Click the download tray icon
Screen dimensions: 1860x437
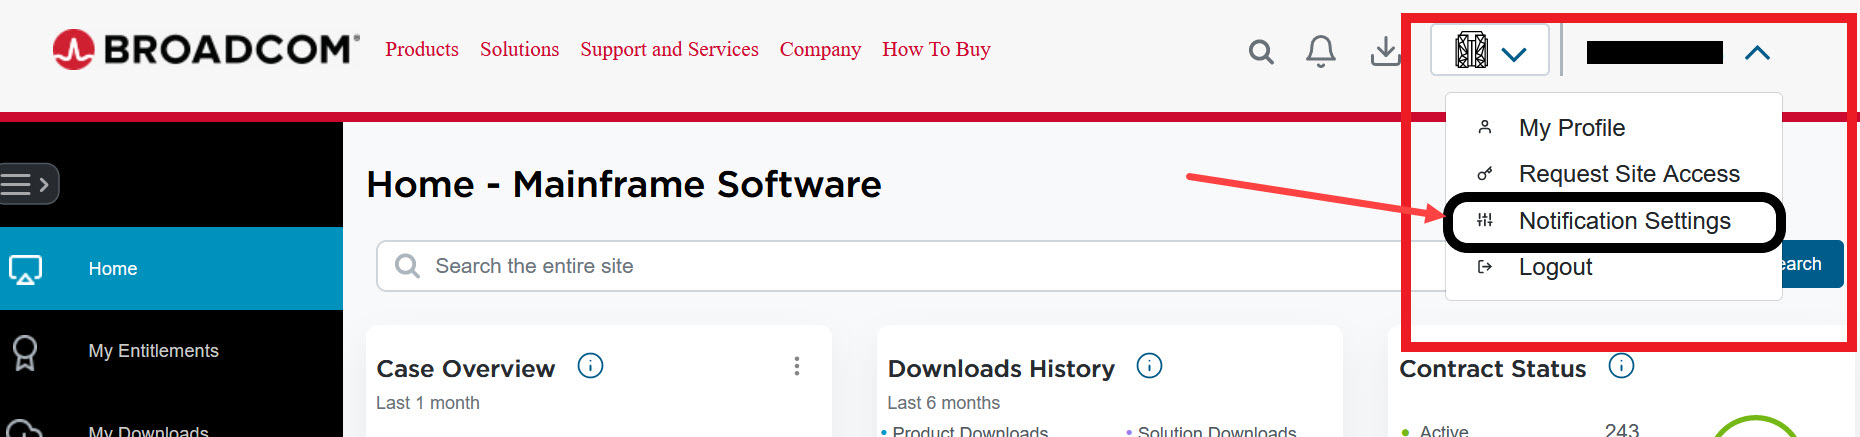click(x=1385, y=51)
